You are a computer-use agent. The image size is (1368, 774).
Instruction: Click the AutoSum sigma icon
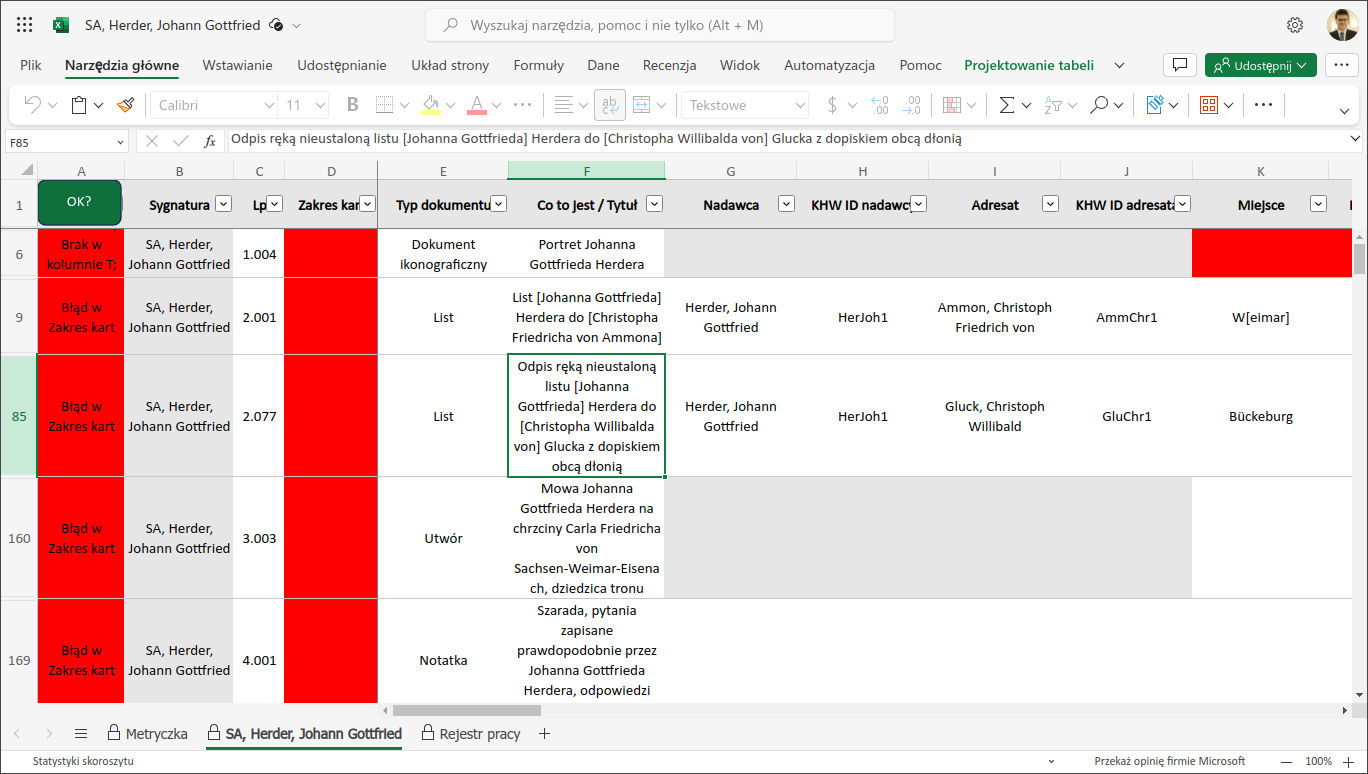pos(1006,105)
